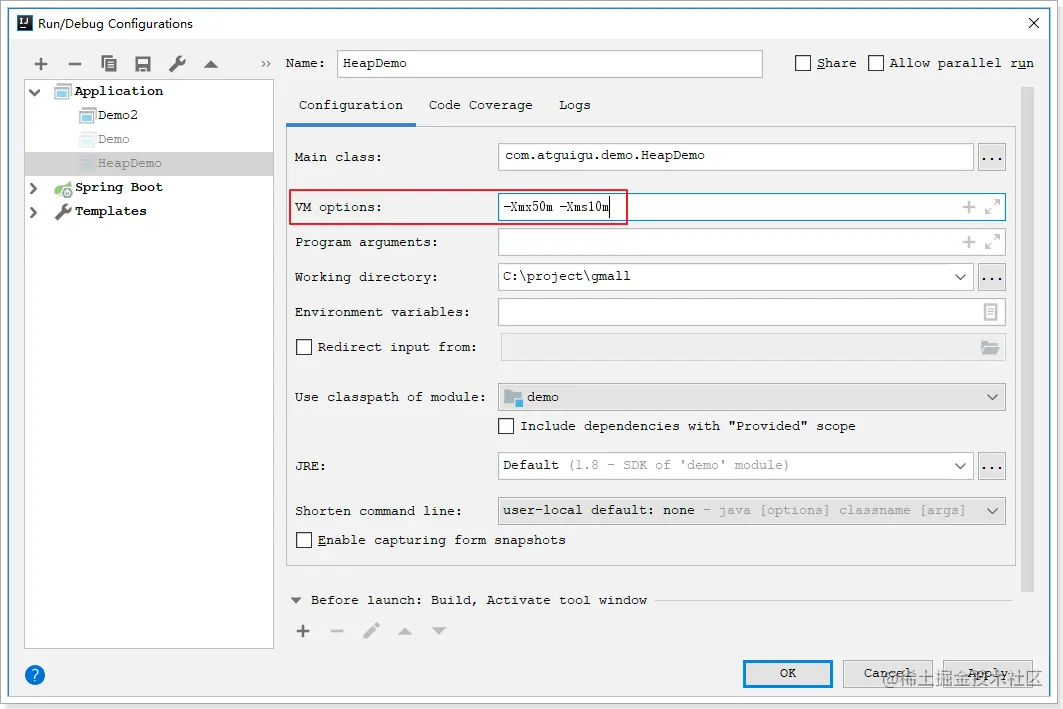
Task: Save the configuration with the floppy disk icon
Action: coord(142,64)
